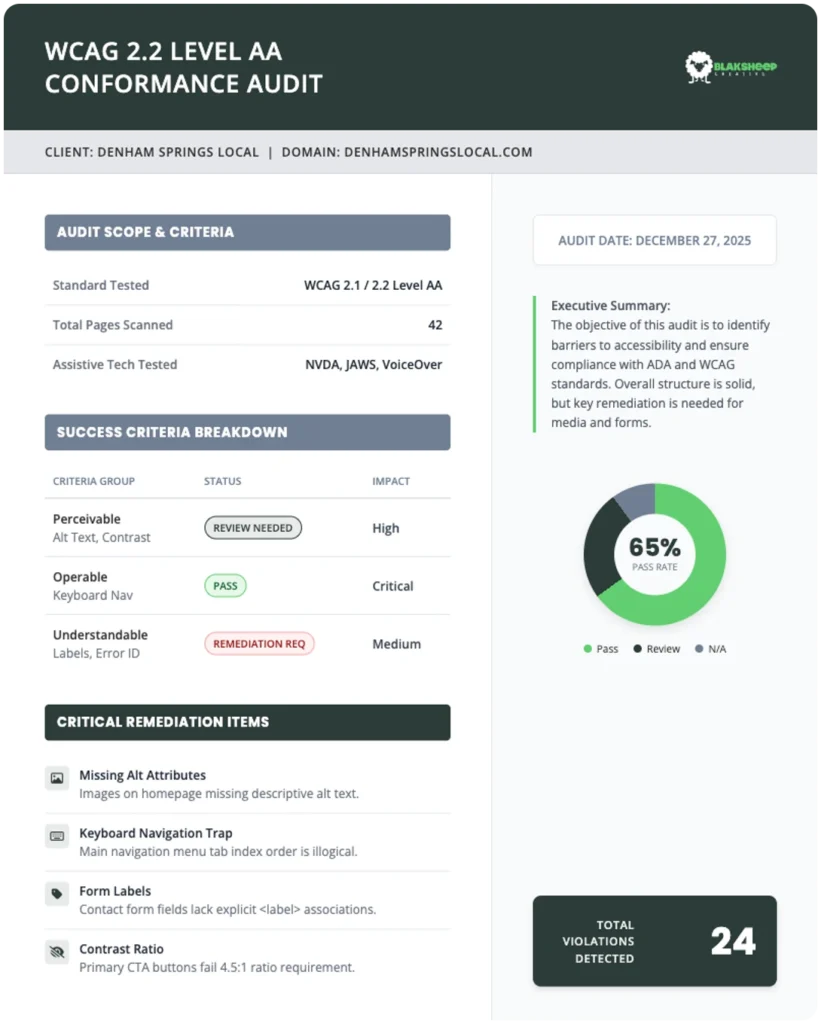Click the Executive Summary heading
821x1024 pixels.
coord(611,306)
